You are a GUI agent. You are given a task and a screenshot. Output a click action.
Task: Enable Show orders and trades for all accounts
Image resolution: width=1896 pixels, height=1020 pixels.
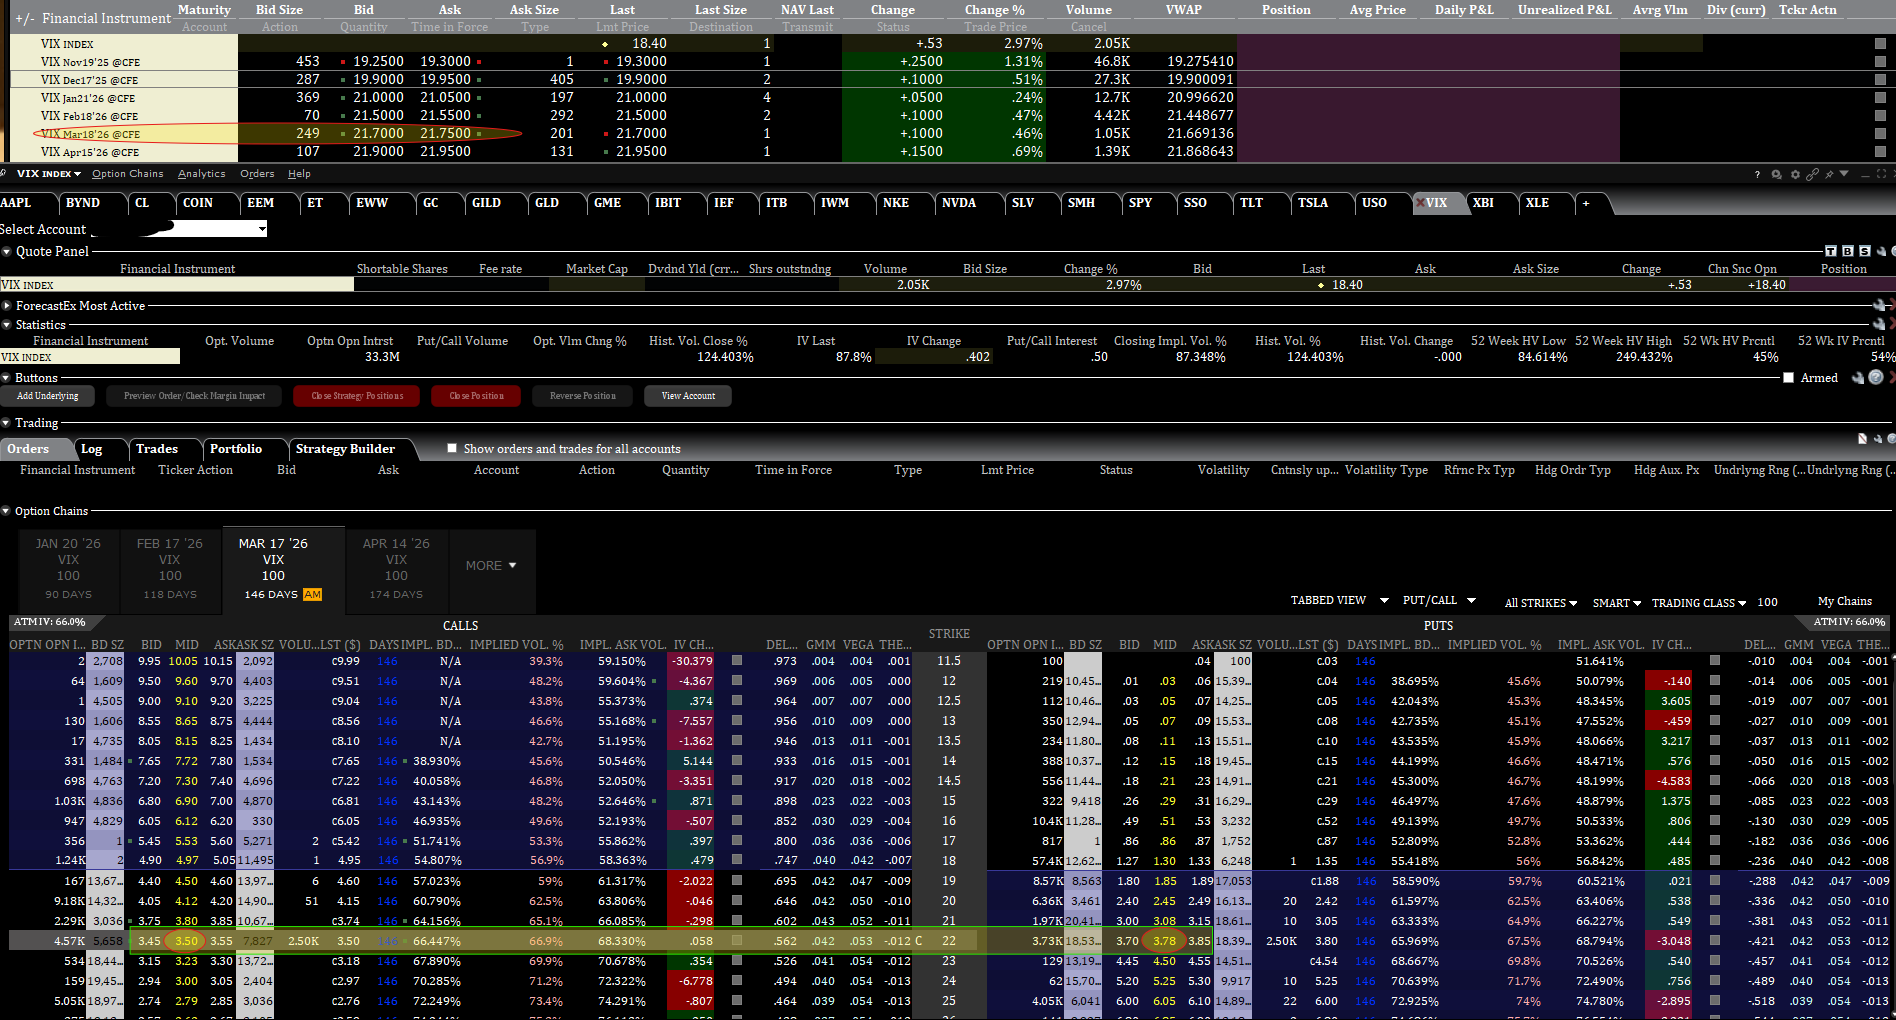click(452, 448)
